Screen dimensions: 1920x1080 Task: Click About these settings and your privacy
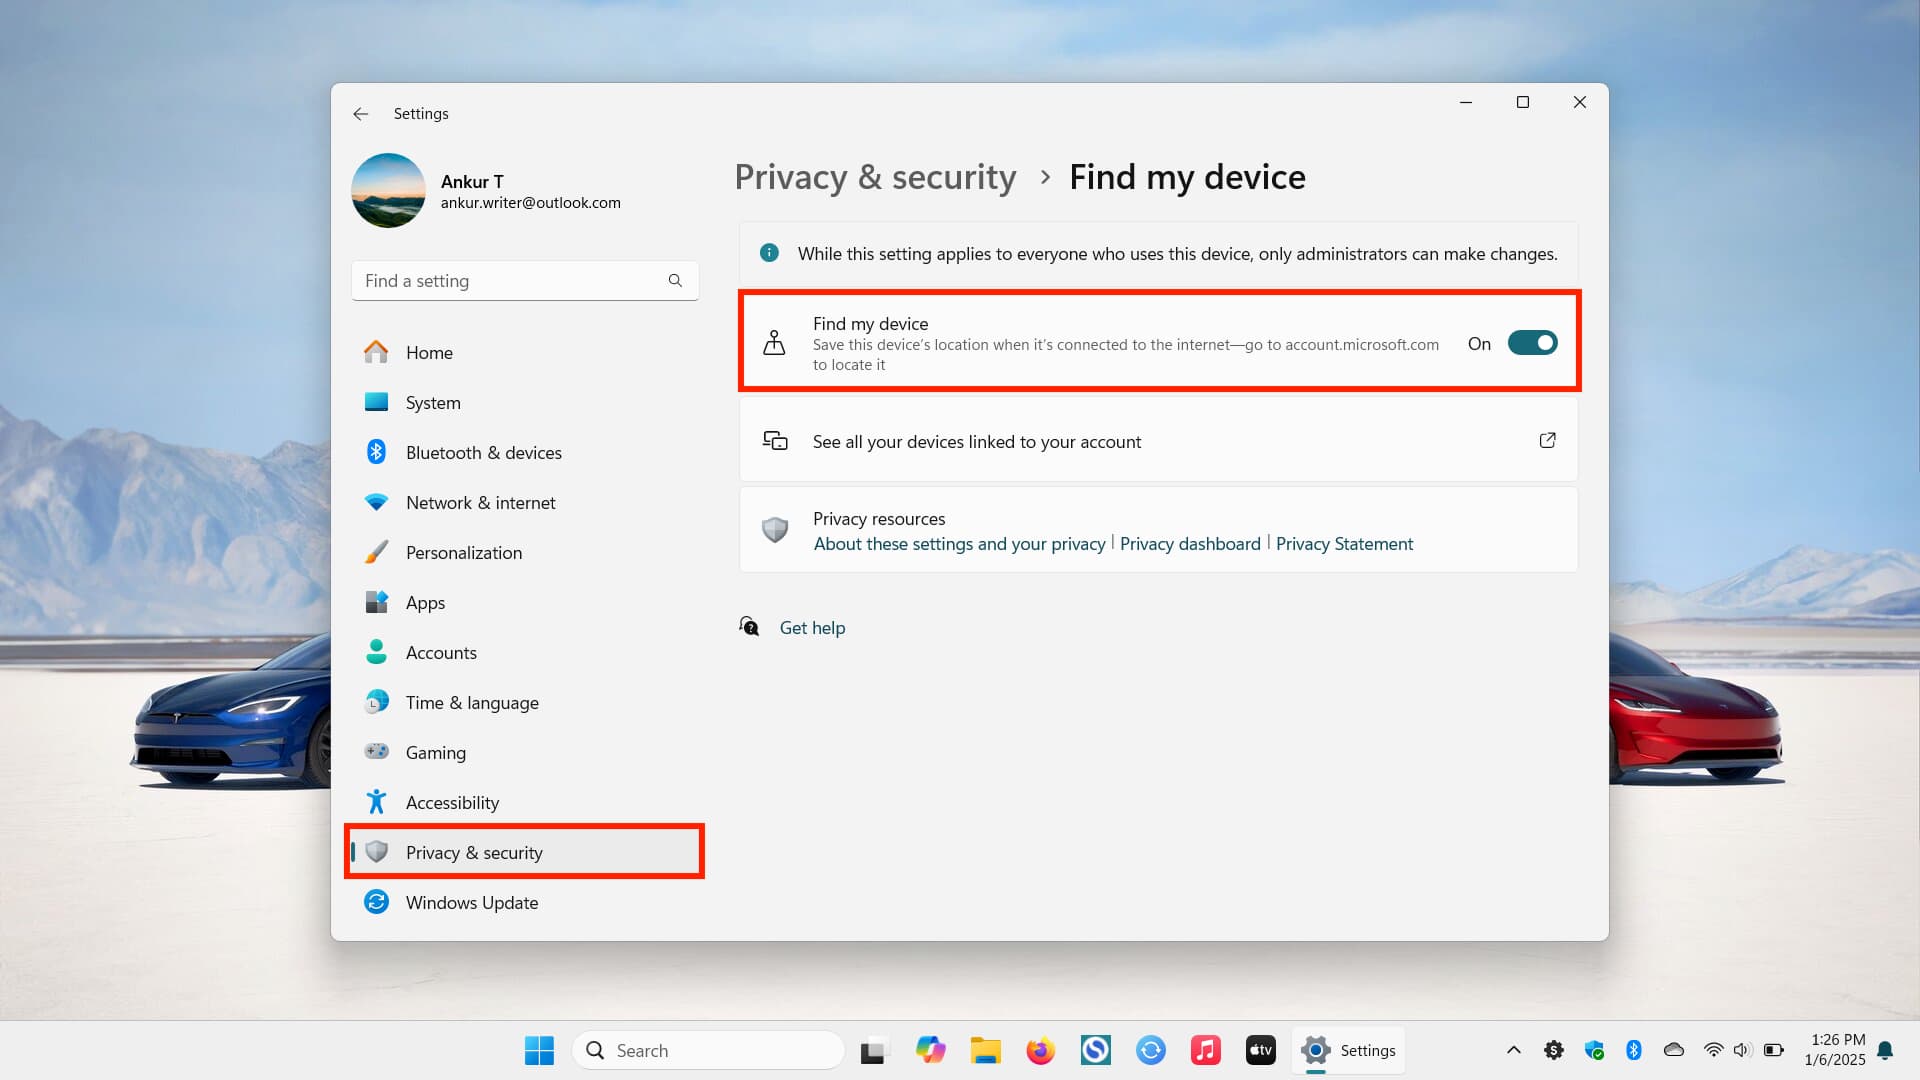coord(957,543)
